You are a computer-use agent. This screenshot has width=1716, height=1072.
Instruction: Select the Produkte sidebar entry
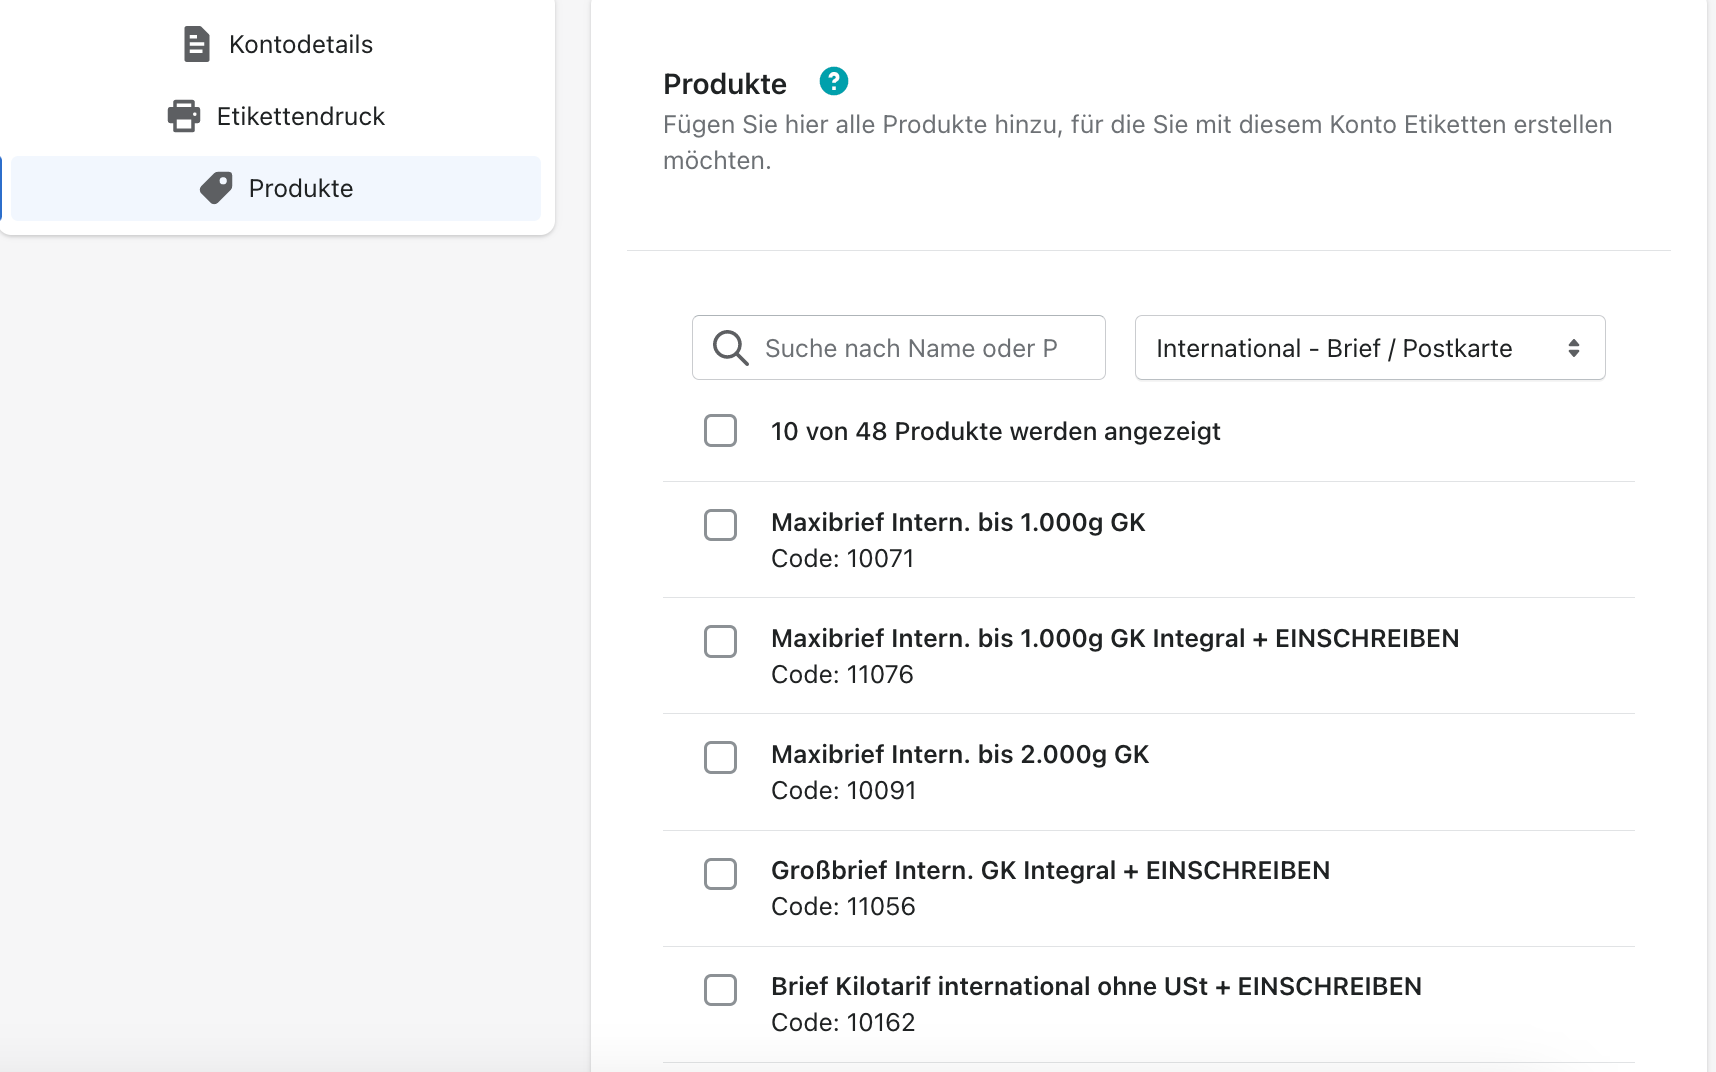click(x=278, y=188)
